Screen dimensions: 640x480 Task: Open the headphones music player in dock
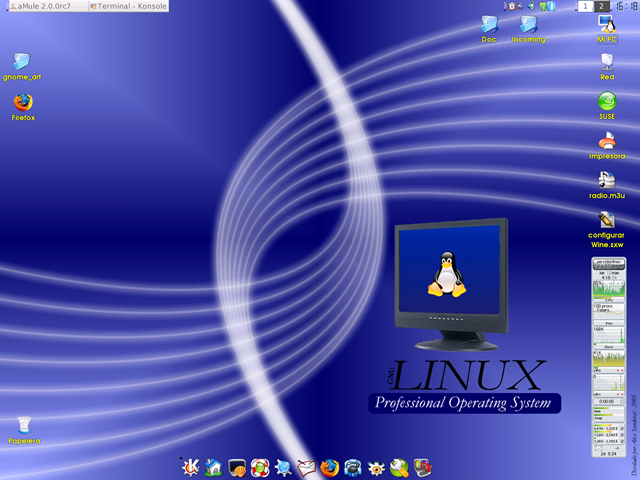coord(353,468)
